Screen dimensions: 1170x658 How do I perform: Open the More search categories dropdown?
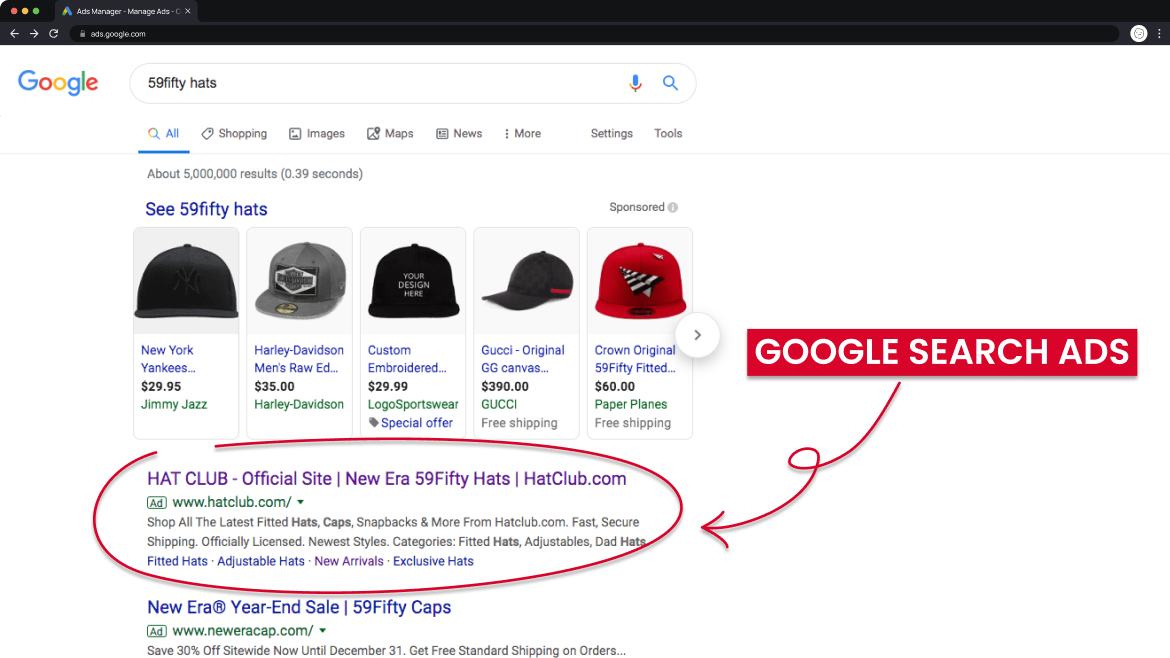click(x=521, y=133)
